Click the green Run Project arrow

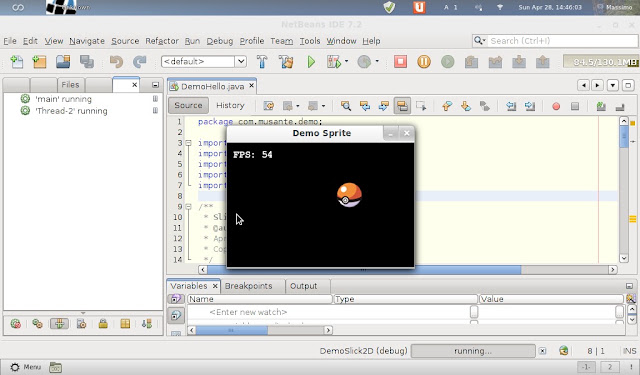click(x=311, y=62)
